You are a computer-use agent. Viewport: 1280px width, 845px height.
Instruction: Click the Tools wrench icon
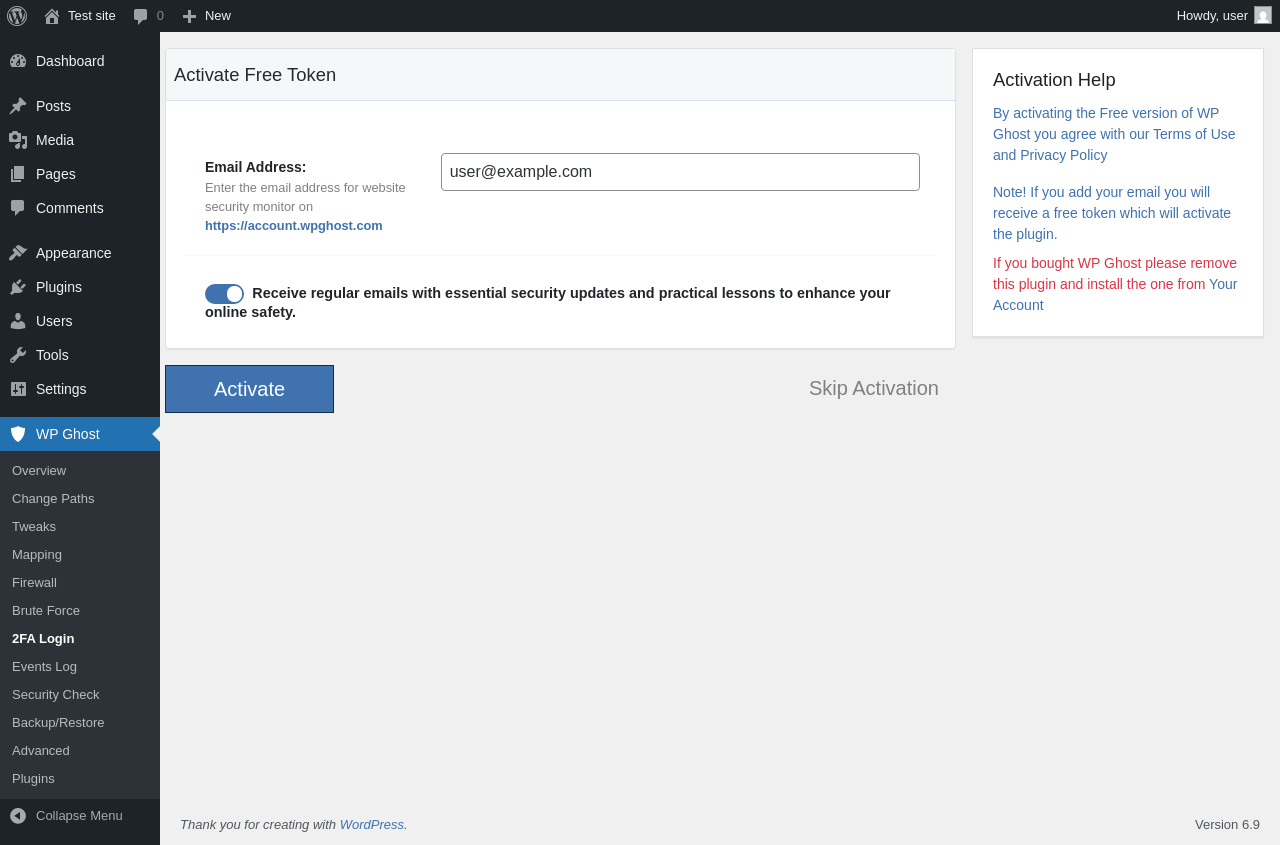18,355
